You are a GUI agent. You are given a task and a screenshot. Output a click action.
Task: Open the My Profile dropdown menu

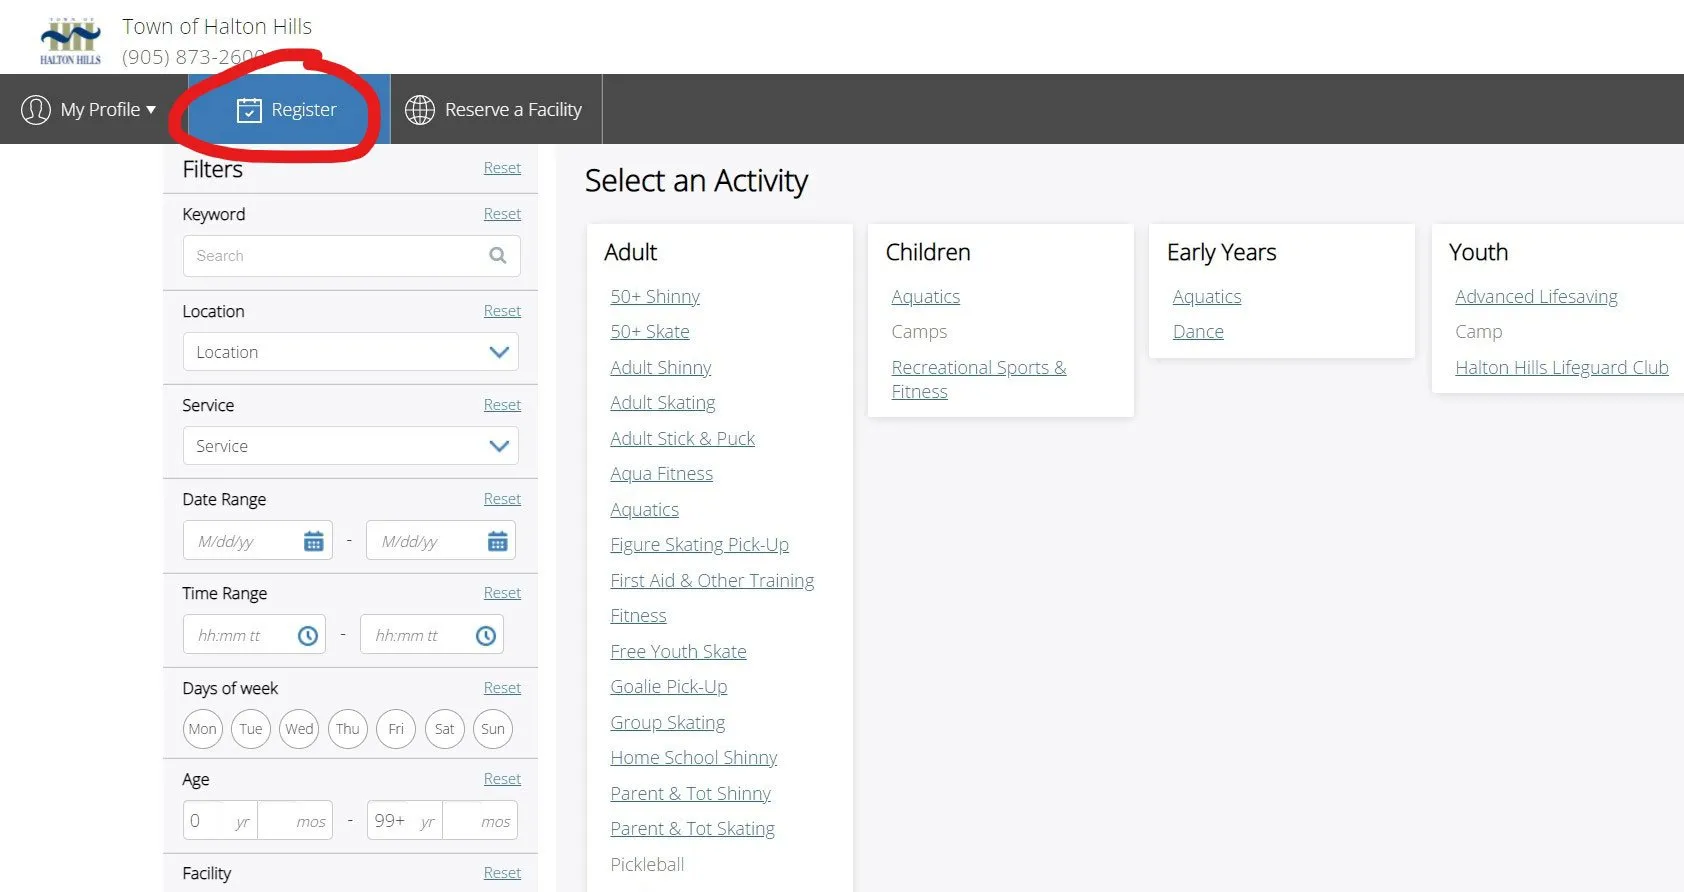coord(90,109)
